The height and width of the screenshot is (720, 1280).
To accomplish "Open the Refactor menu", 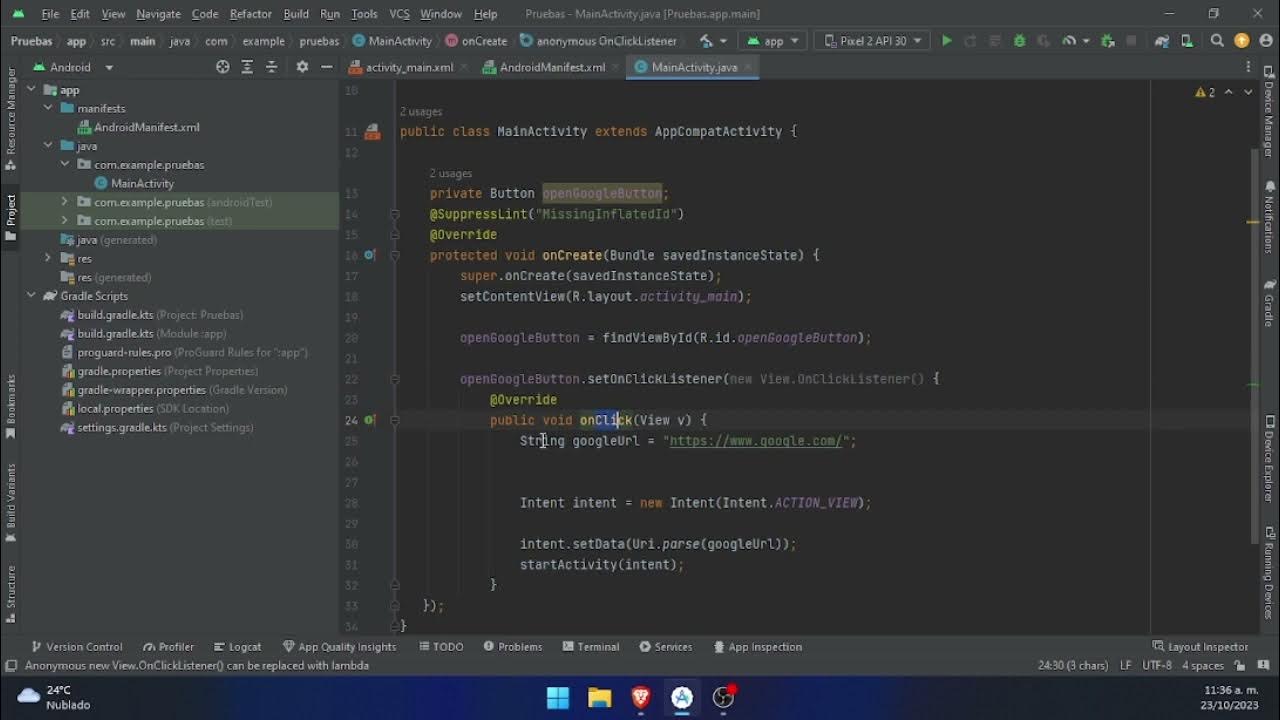I will [x=250, y=14].
